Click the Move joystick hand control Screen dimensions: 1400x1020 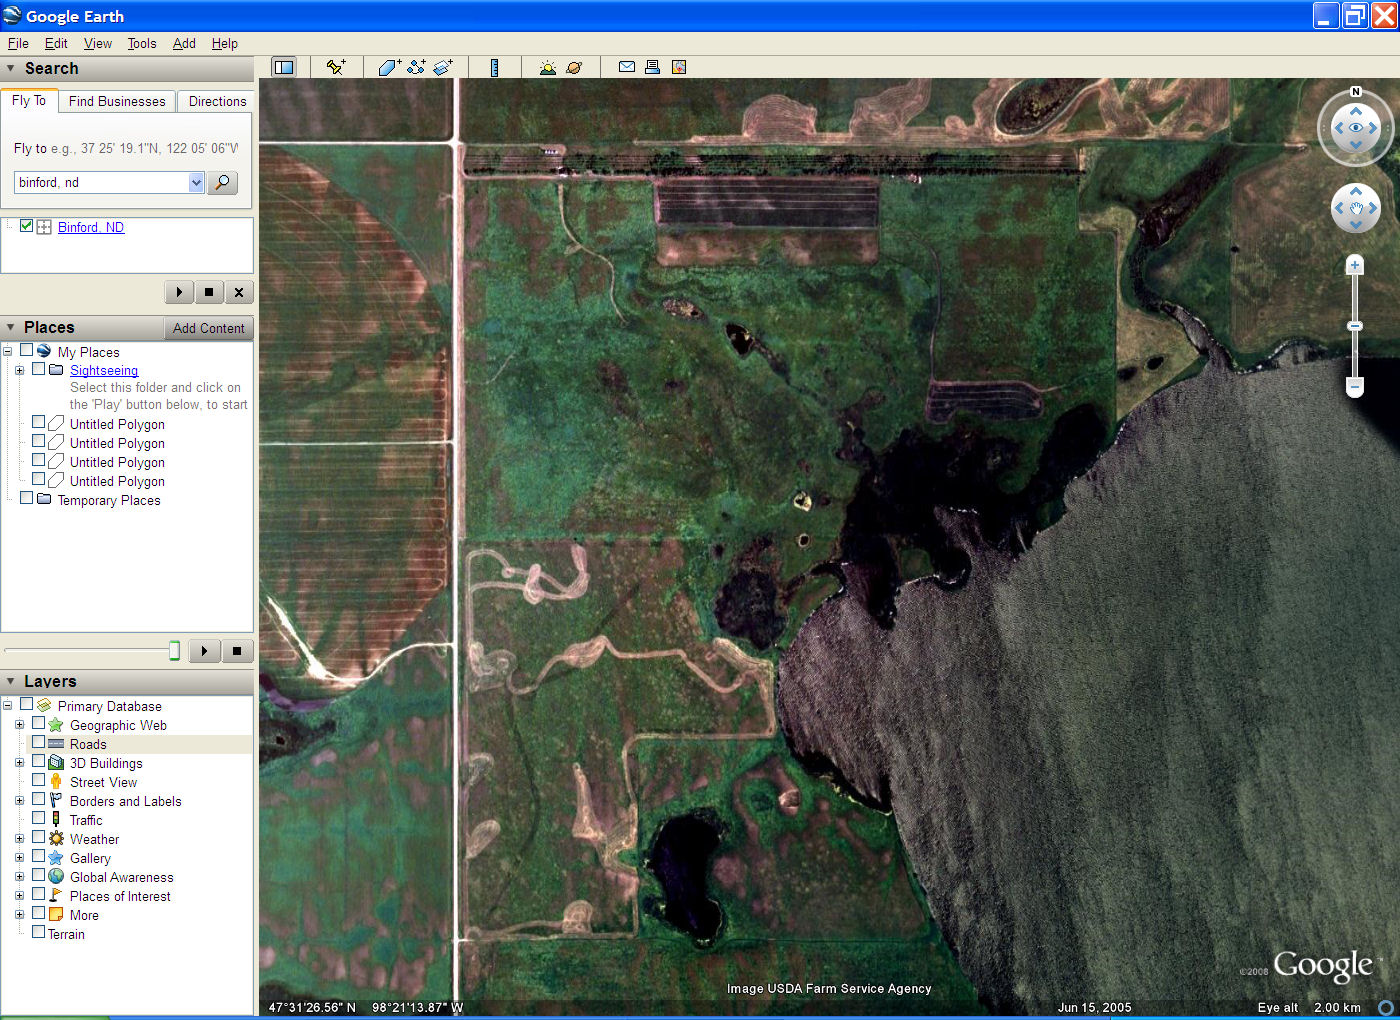(1356, 208)
